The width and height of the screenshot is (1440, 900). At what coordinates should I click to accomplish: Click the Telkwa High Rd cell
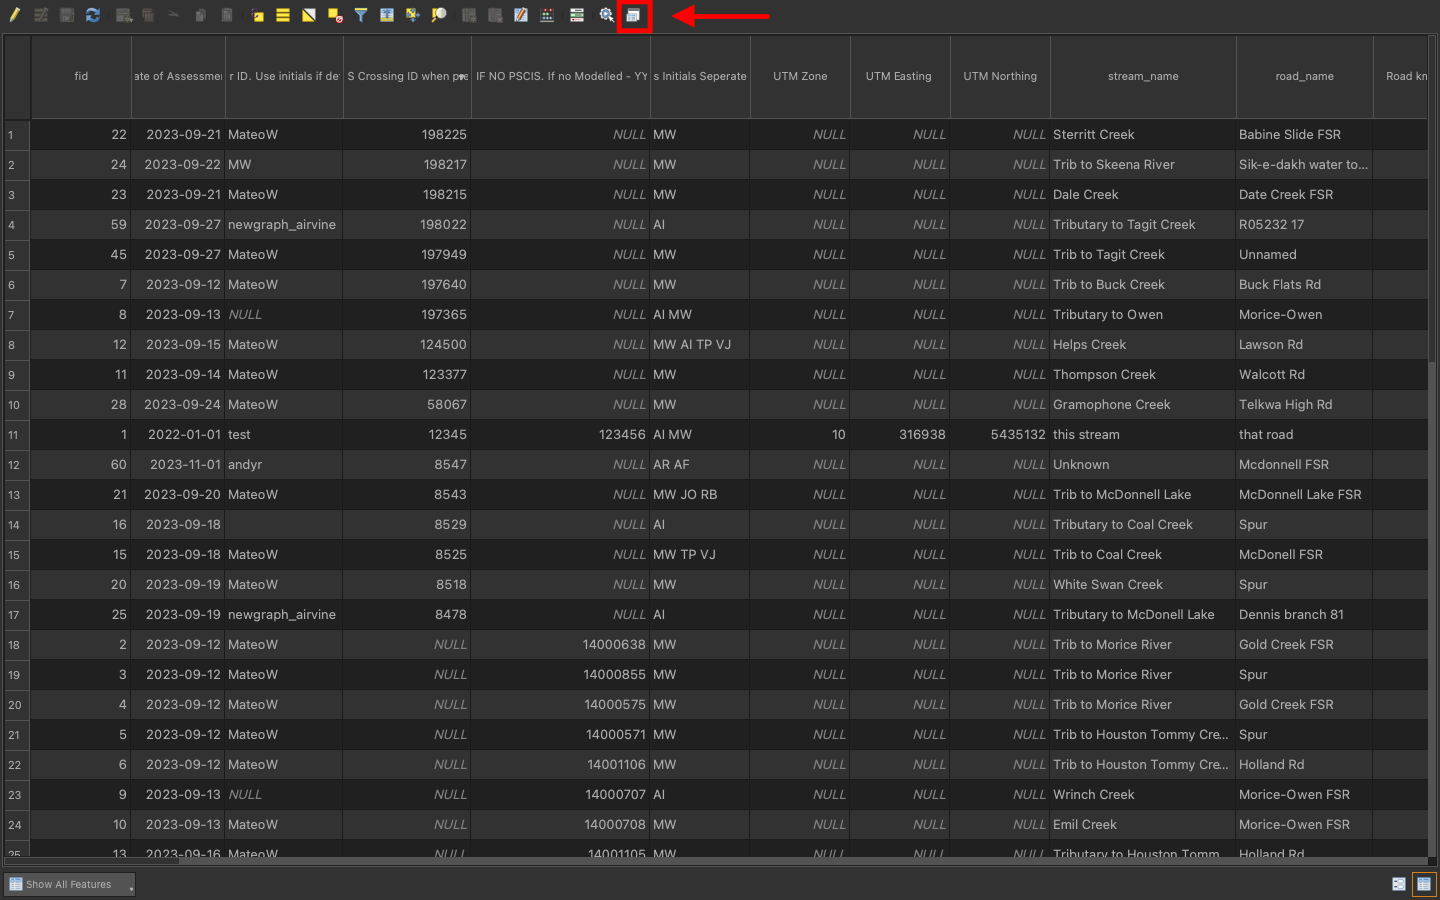[x=1305, y=405]
